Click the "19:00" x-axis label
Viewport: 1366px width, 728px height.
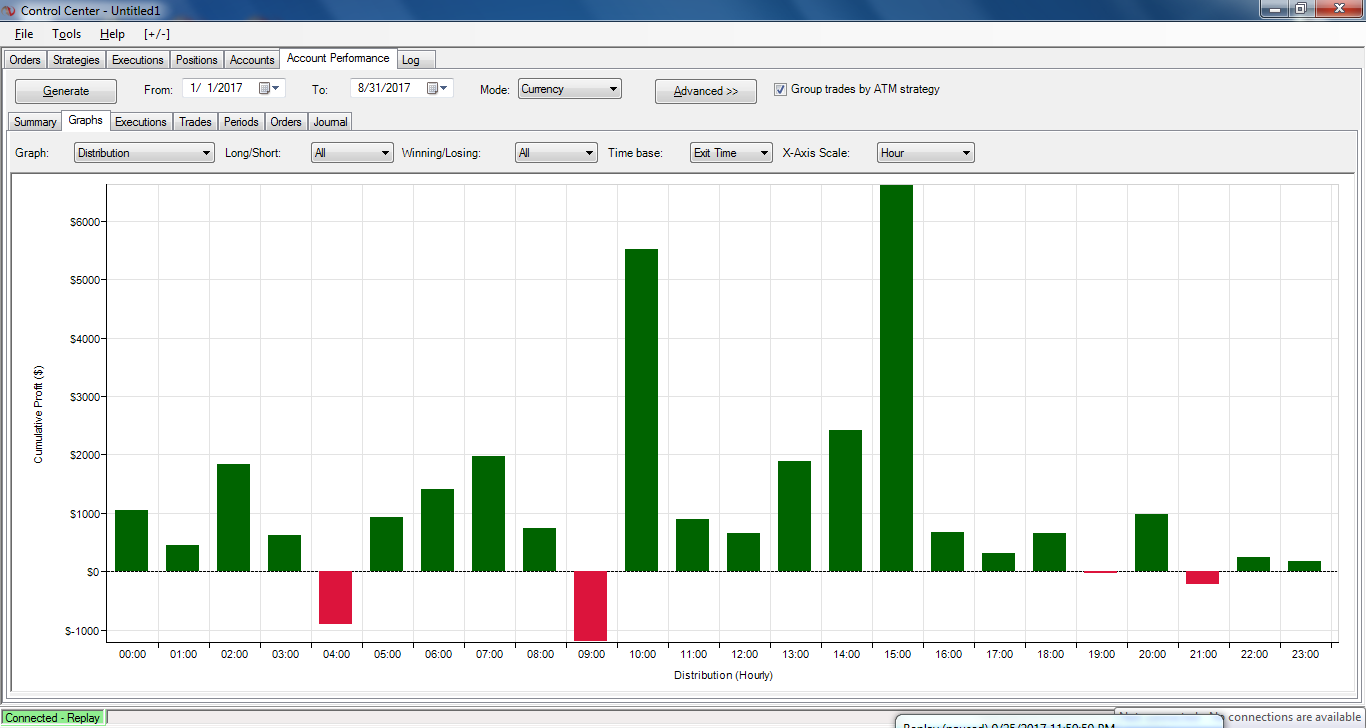coord(1100,654)
